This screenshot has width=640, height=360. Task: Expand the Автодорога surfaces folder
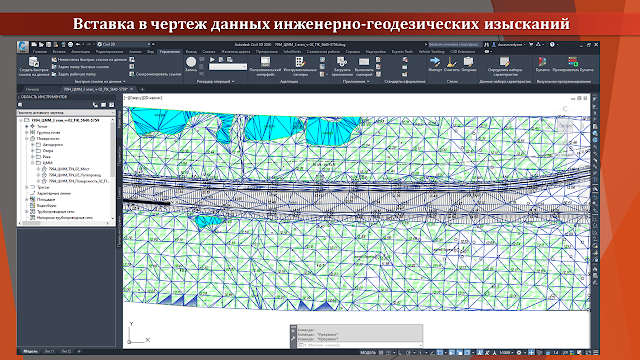pos(33,144)
